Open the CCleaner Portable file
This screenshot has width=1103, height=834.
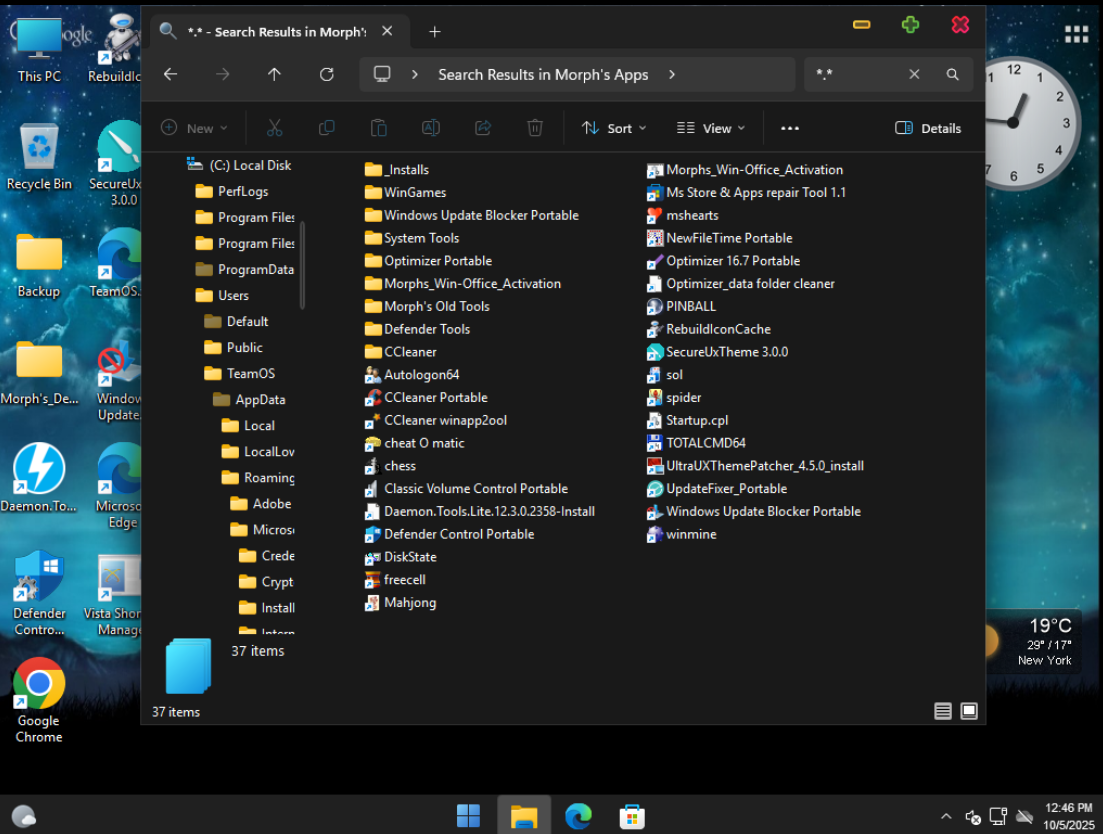[x=435, y=398]
